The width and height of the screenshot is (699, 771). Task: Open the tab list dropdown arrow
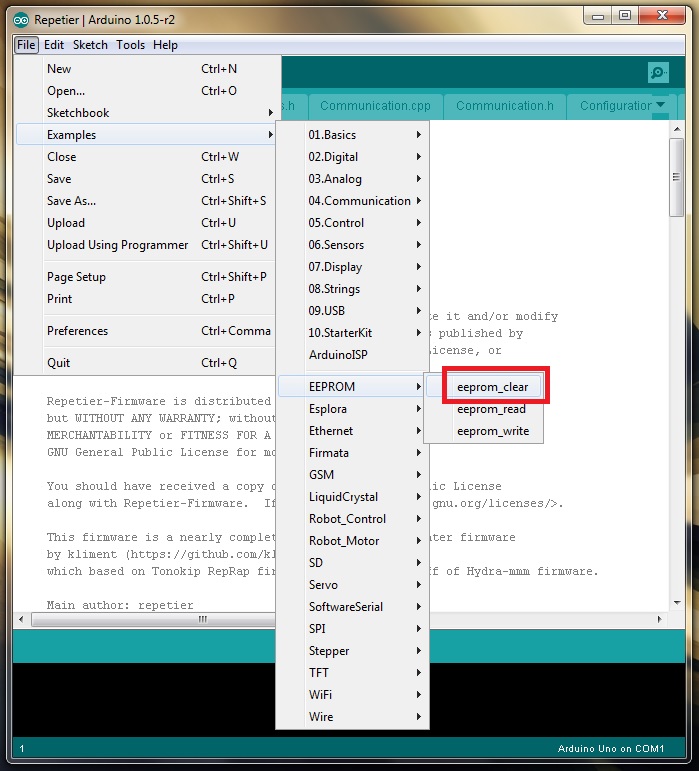pyautogui.click(x=660, y=105)
